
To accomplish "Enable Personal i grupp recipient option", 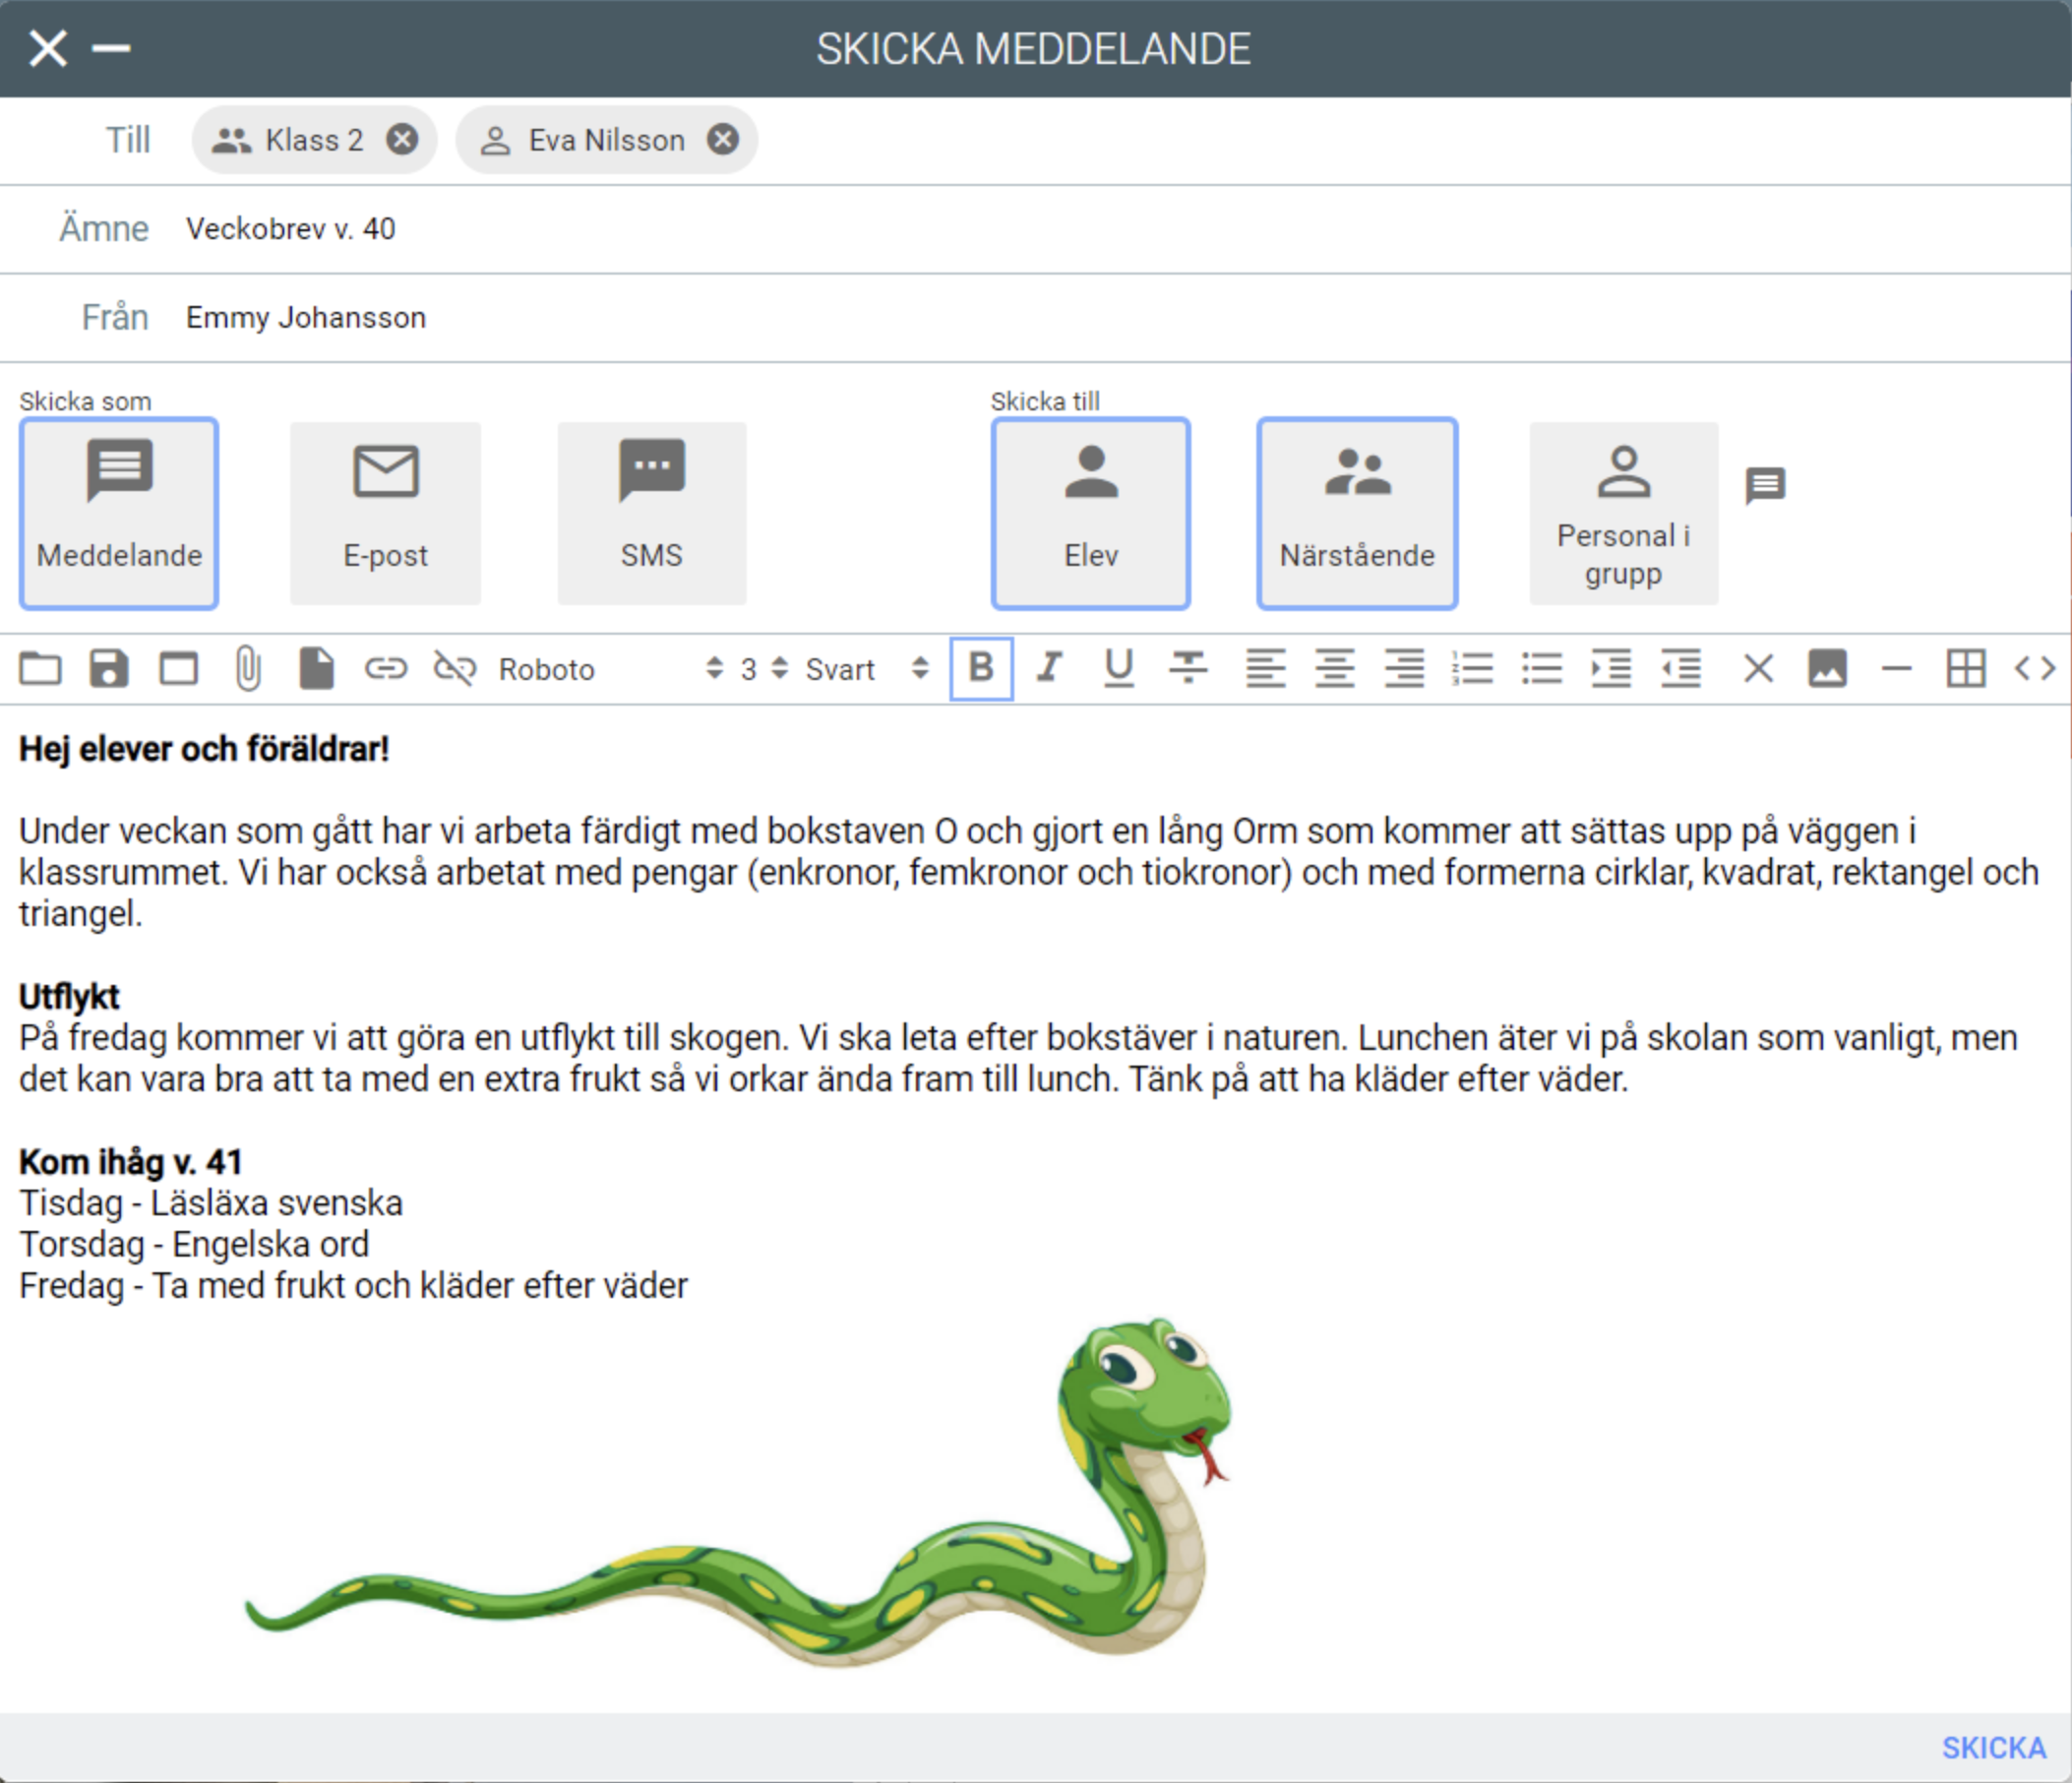I will coord(1623,513).
